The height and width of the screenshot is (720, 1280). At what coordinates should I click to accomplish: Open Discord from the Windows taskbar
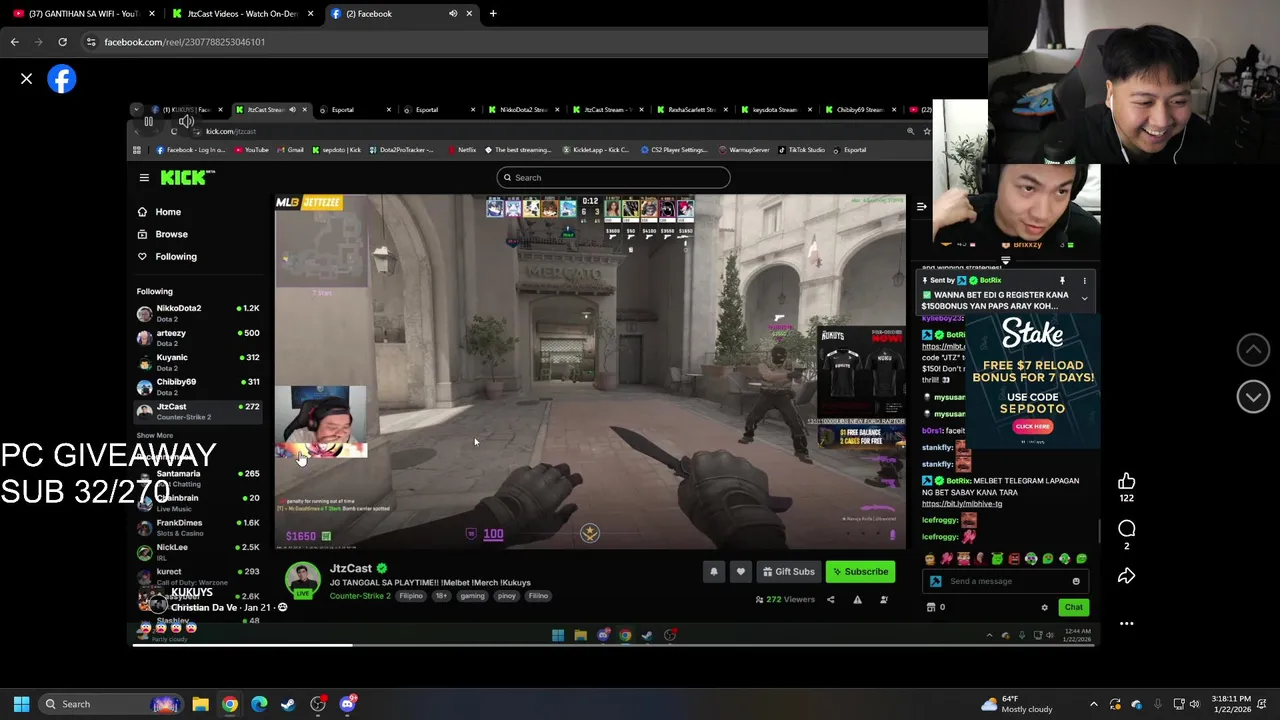point(347,704)
